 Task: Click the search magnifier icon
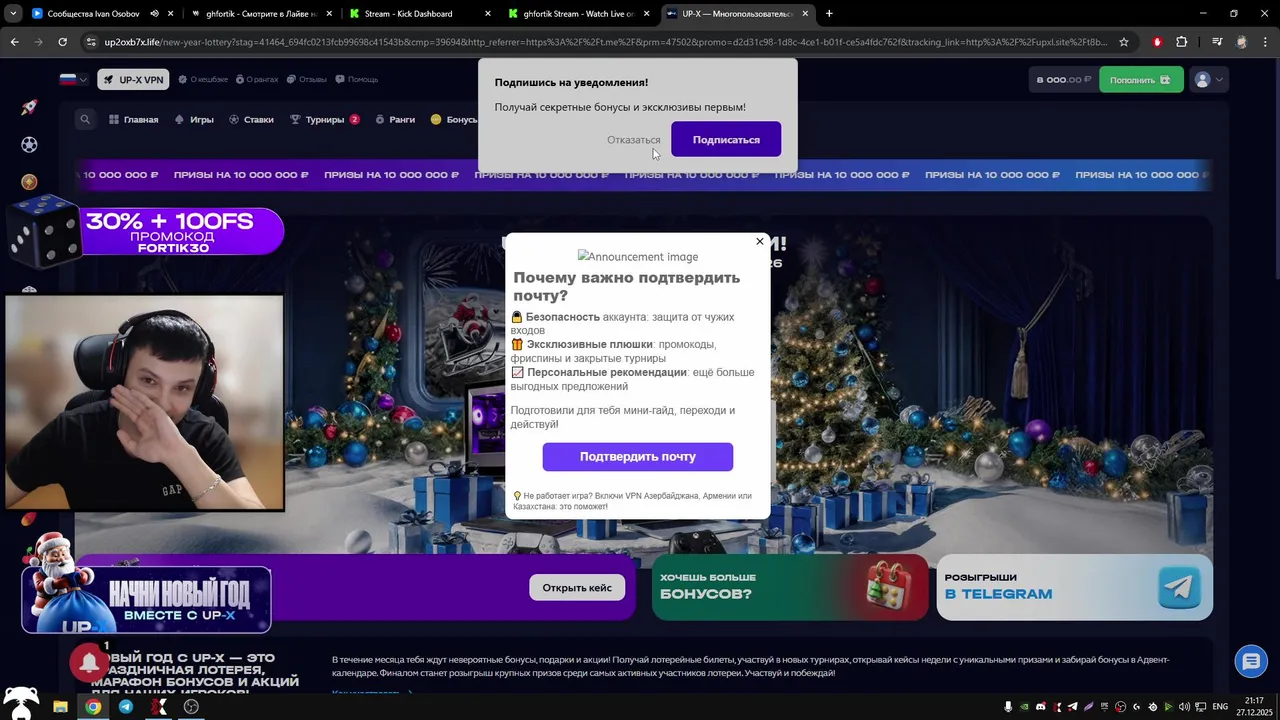(x=85, y=119)
